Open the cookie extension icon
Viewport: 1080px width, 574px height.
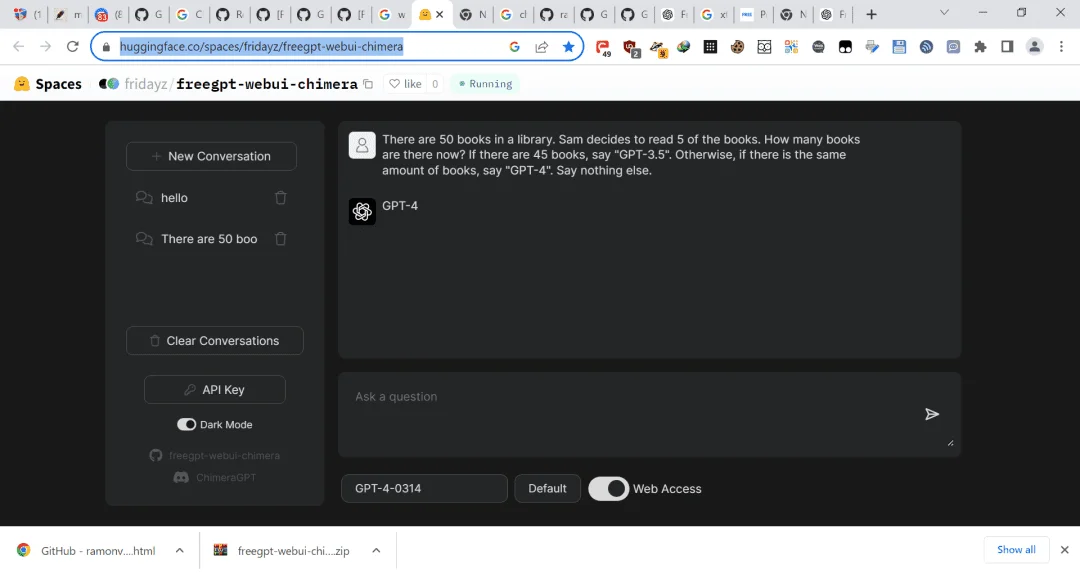pyautogui.click(x=737, y=47)
